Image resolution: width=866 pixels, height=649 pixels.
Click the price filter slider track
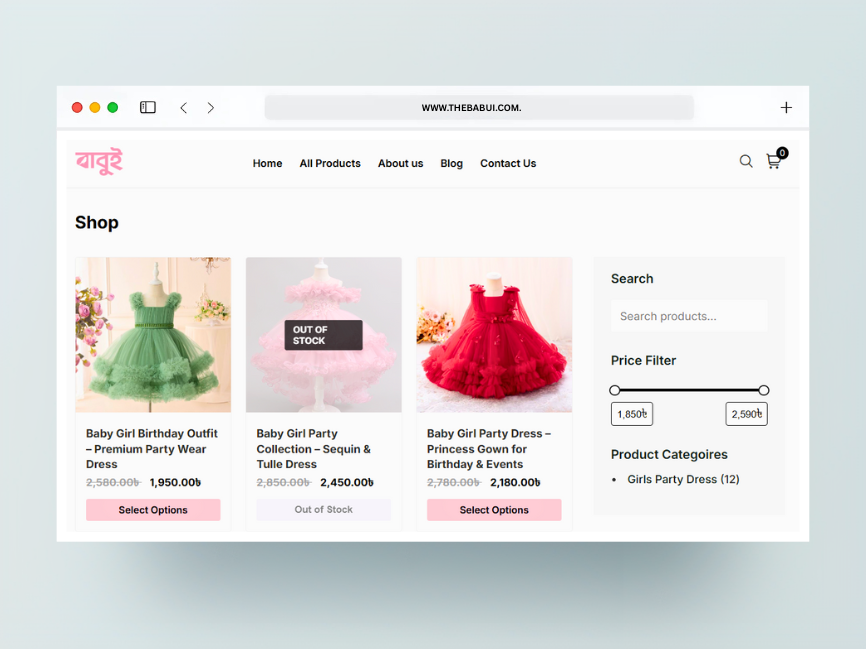689,390
